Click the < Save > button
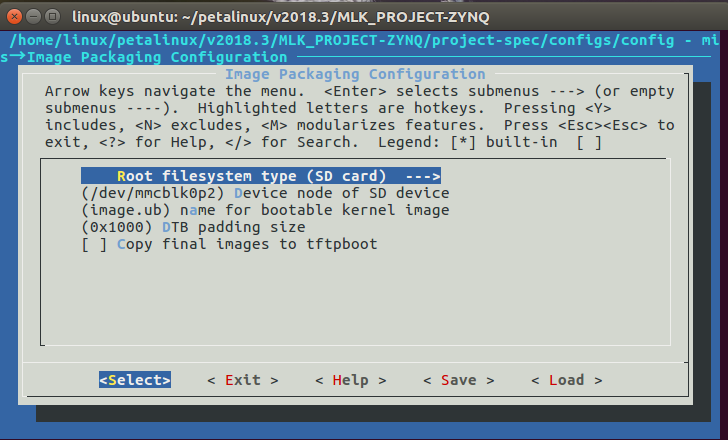 459,380
